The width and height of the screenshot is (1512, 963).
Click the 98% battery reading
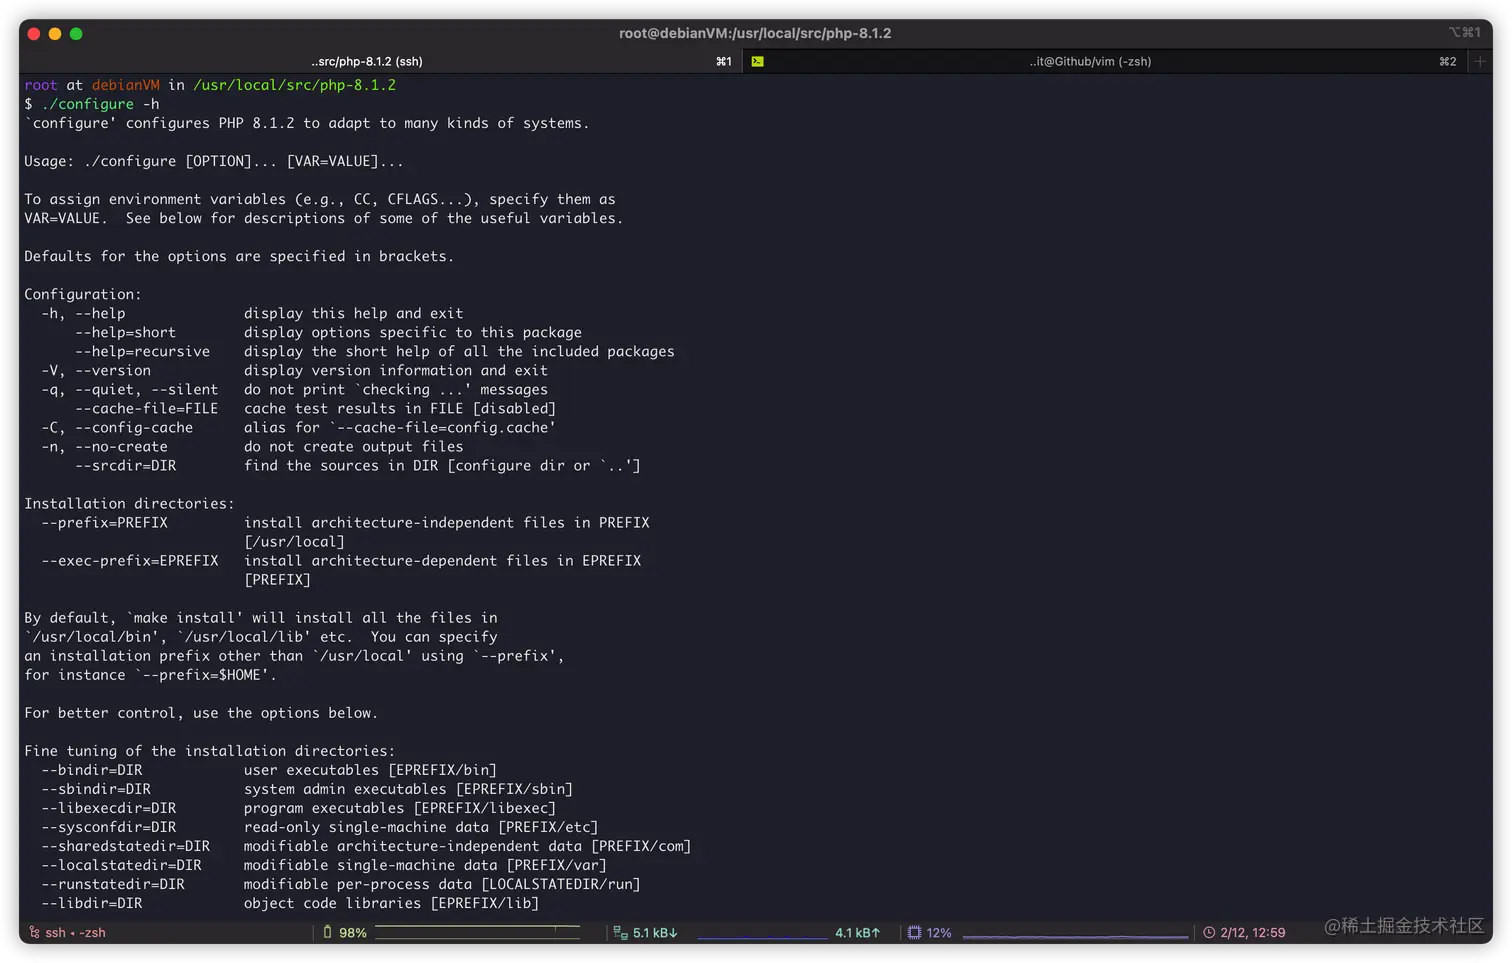pos(353,932)
